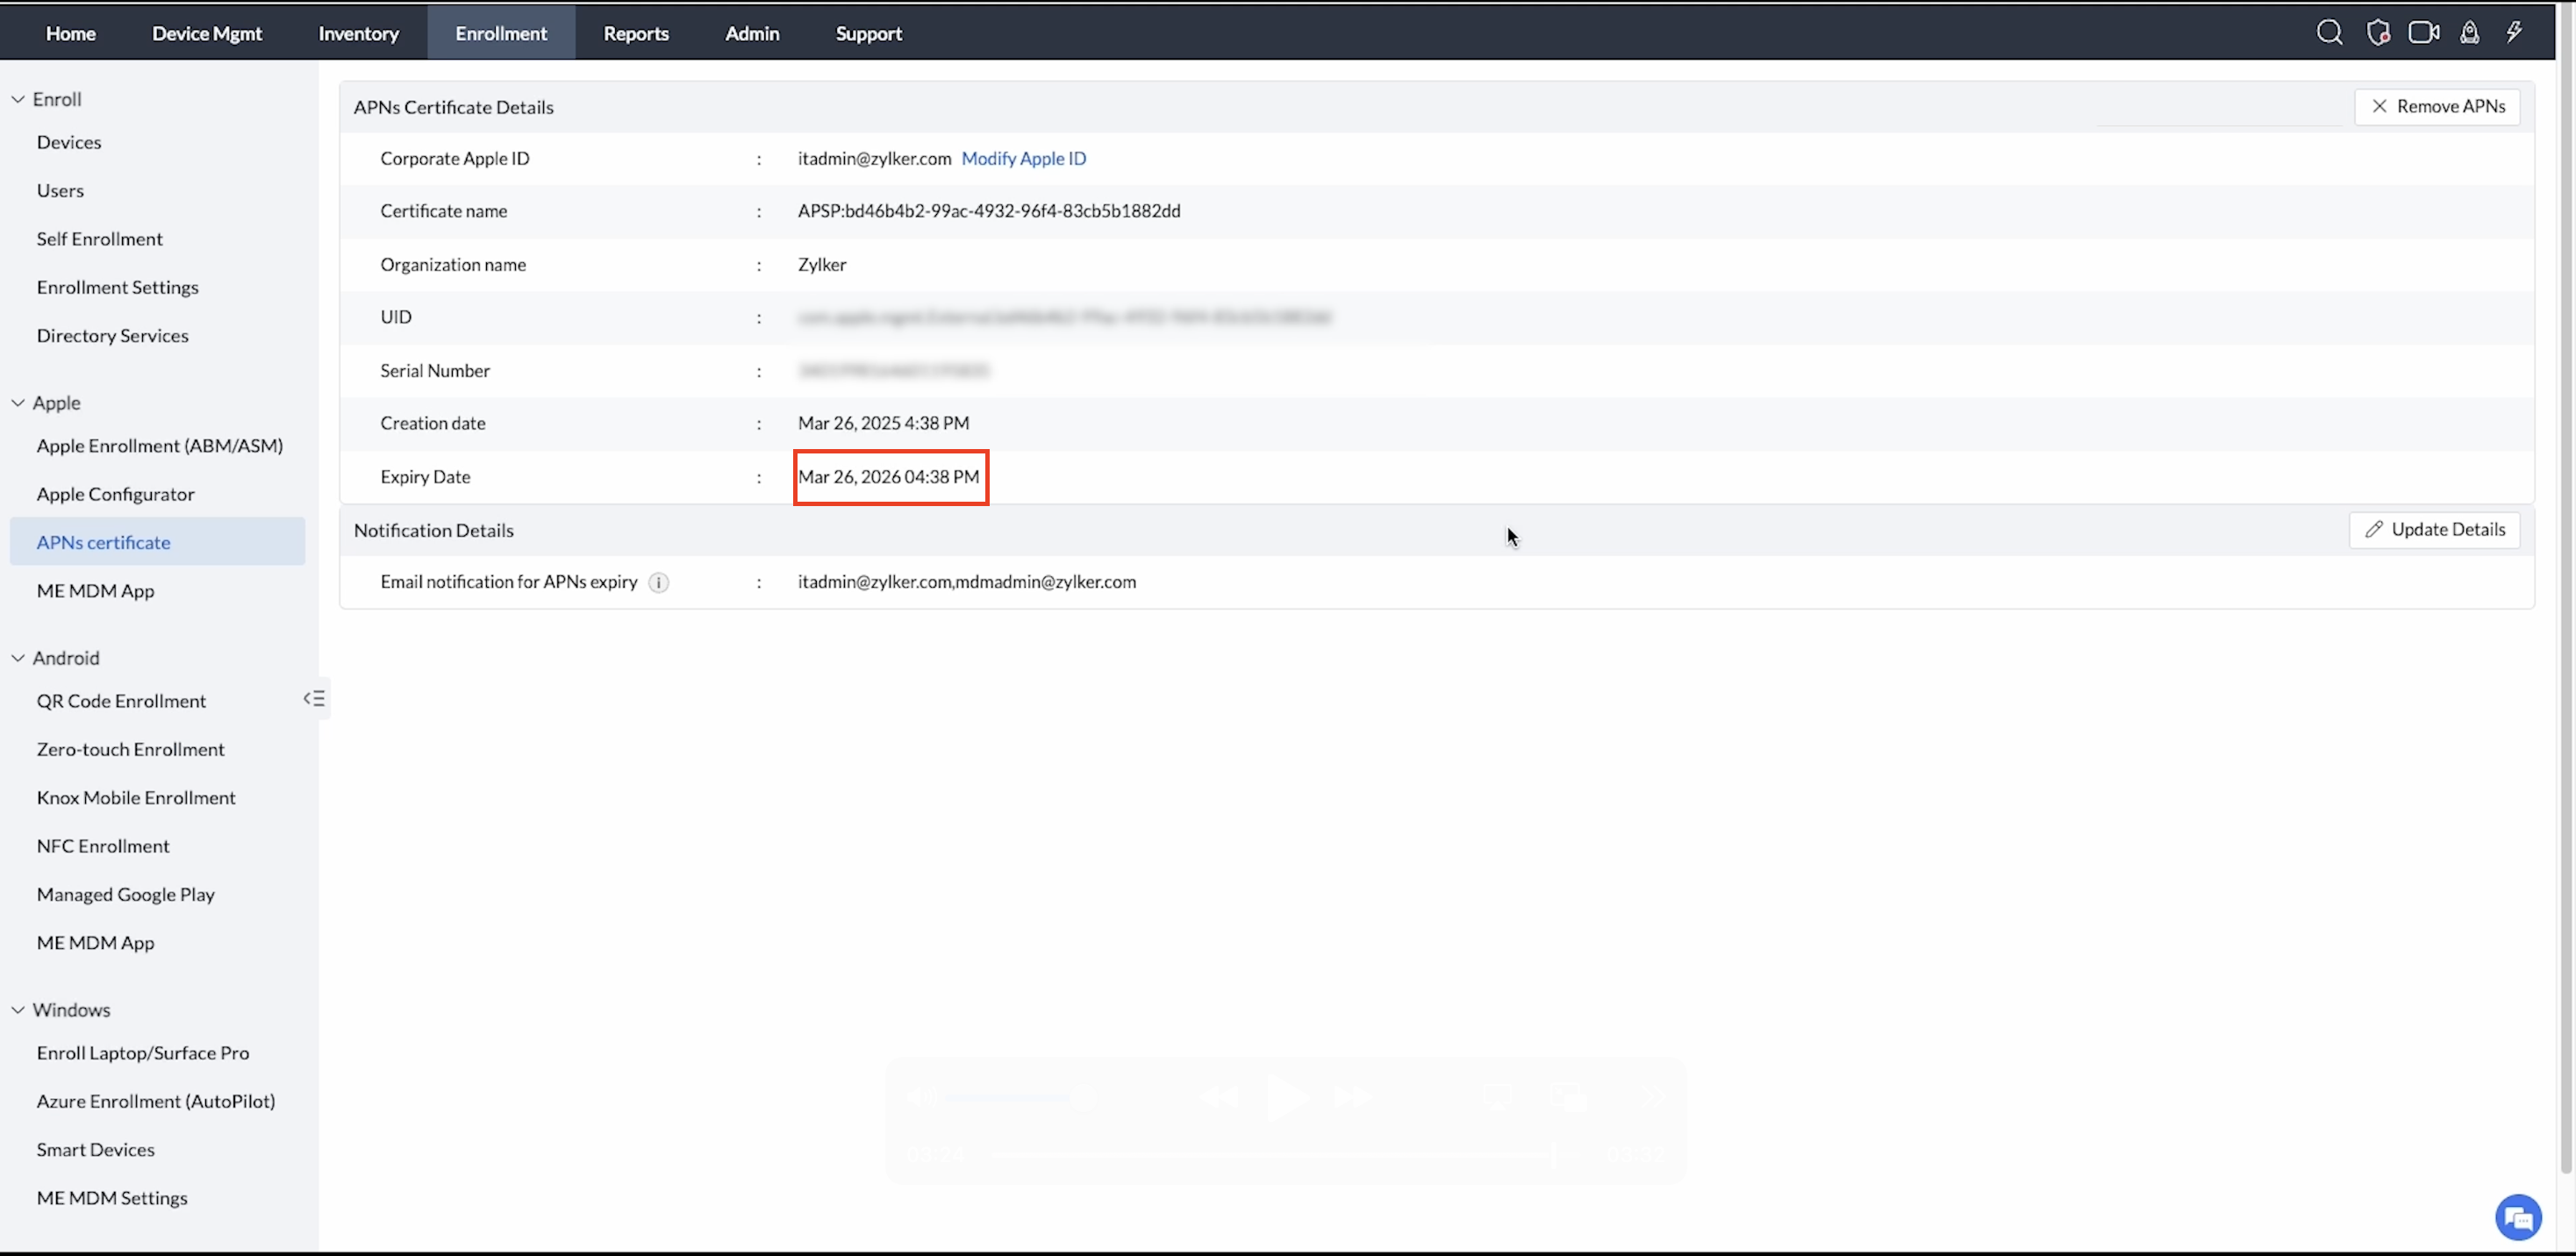Image resolution: width=2576 pixels, height=1256 pixels.
Task: Click the vertical page scrollbar
Action: [x=2566, y=600]
